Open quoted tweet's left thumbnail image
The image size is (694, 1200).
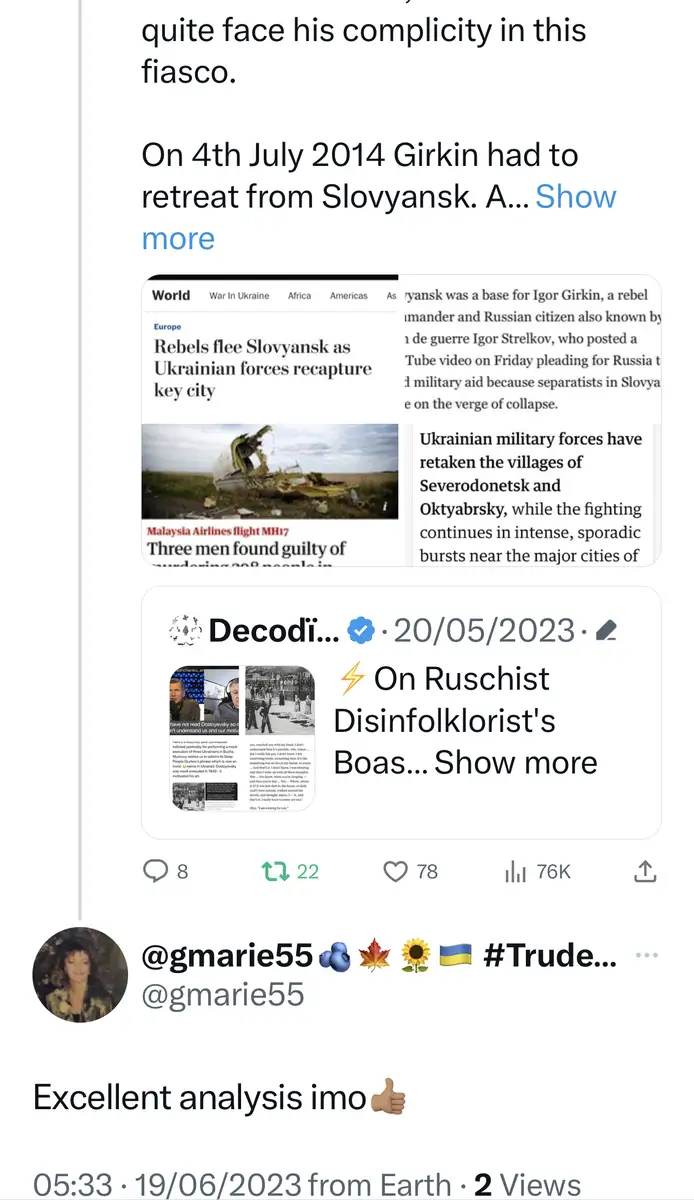click(x=204, y=735)
